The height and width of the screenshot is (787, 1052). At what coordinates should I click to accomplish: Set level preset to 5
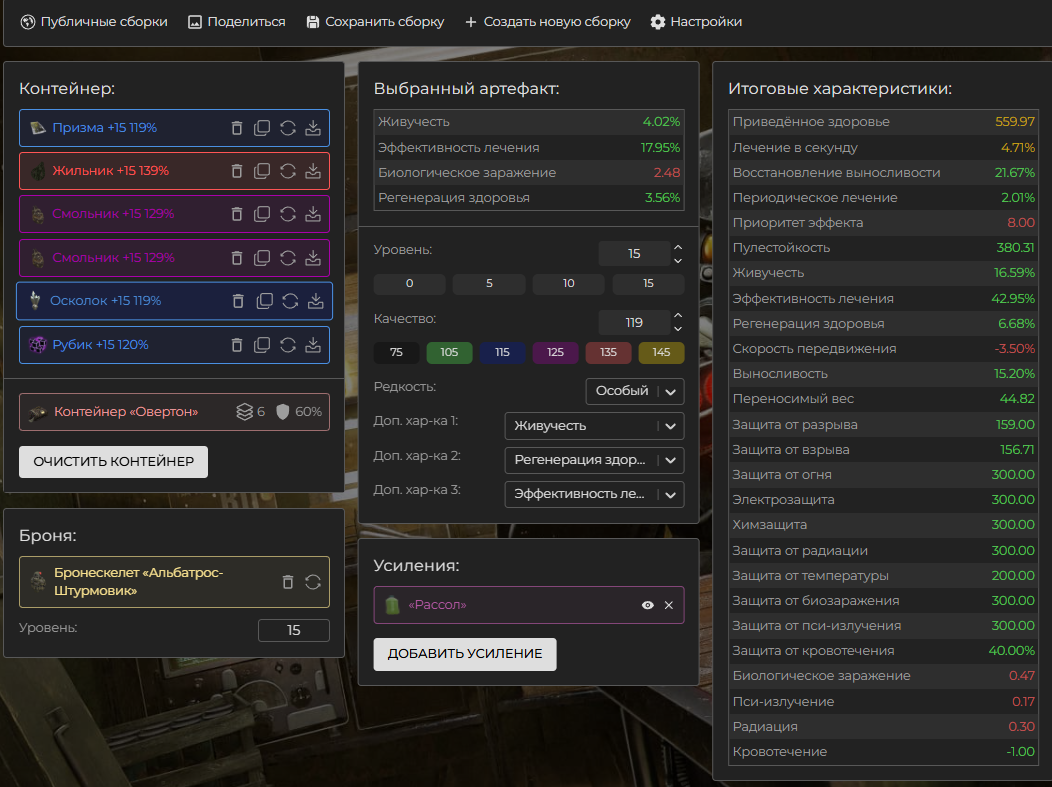489,284
